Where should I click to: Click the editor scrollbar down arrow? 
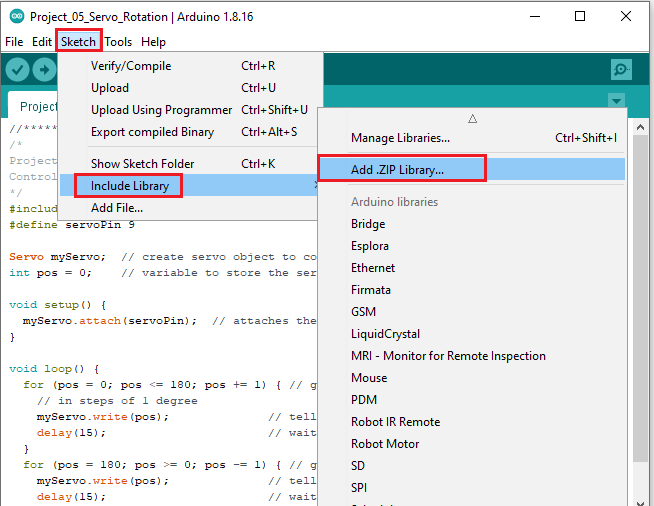pyautogui.click(x=641, y=502)
